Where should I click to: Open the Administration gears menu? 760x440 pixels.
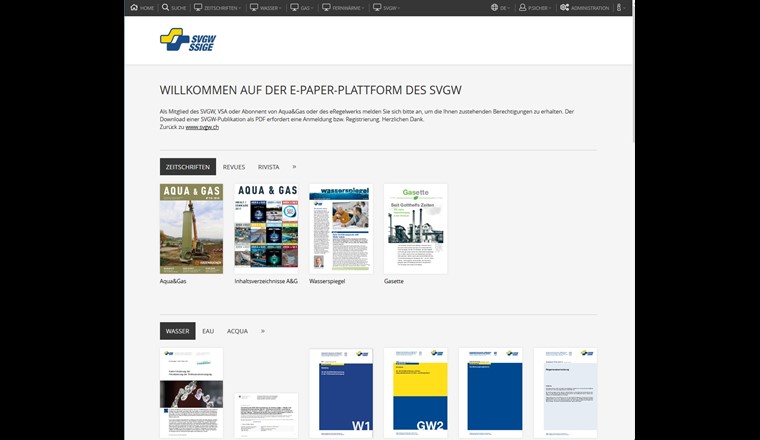point(585,8)
